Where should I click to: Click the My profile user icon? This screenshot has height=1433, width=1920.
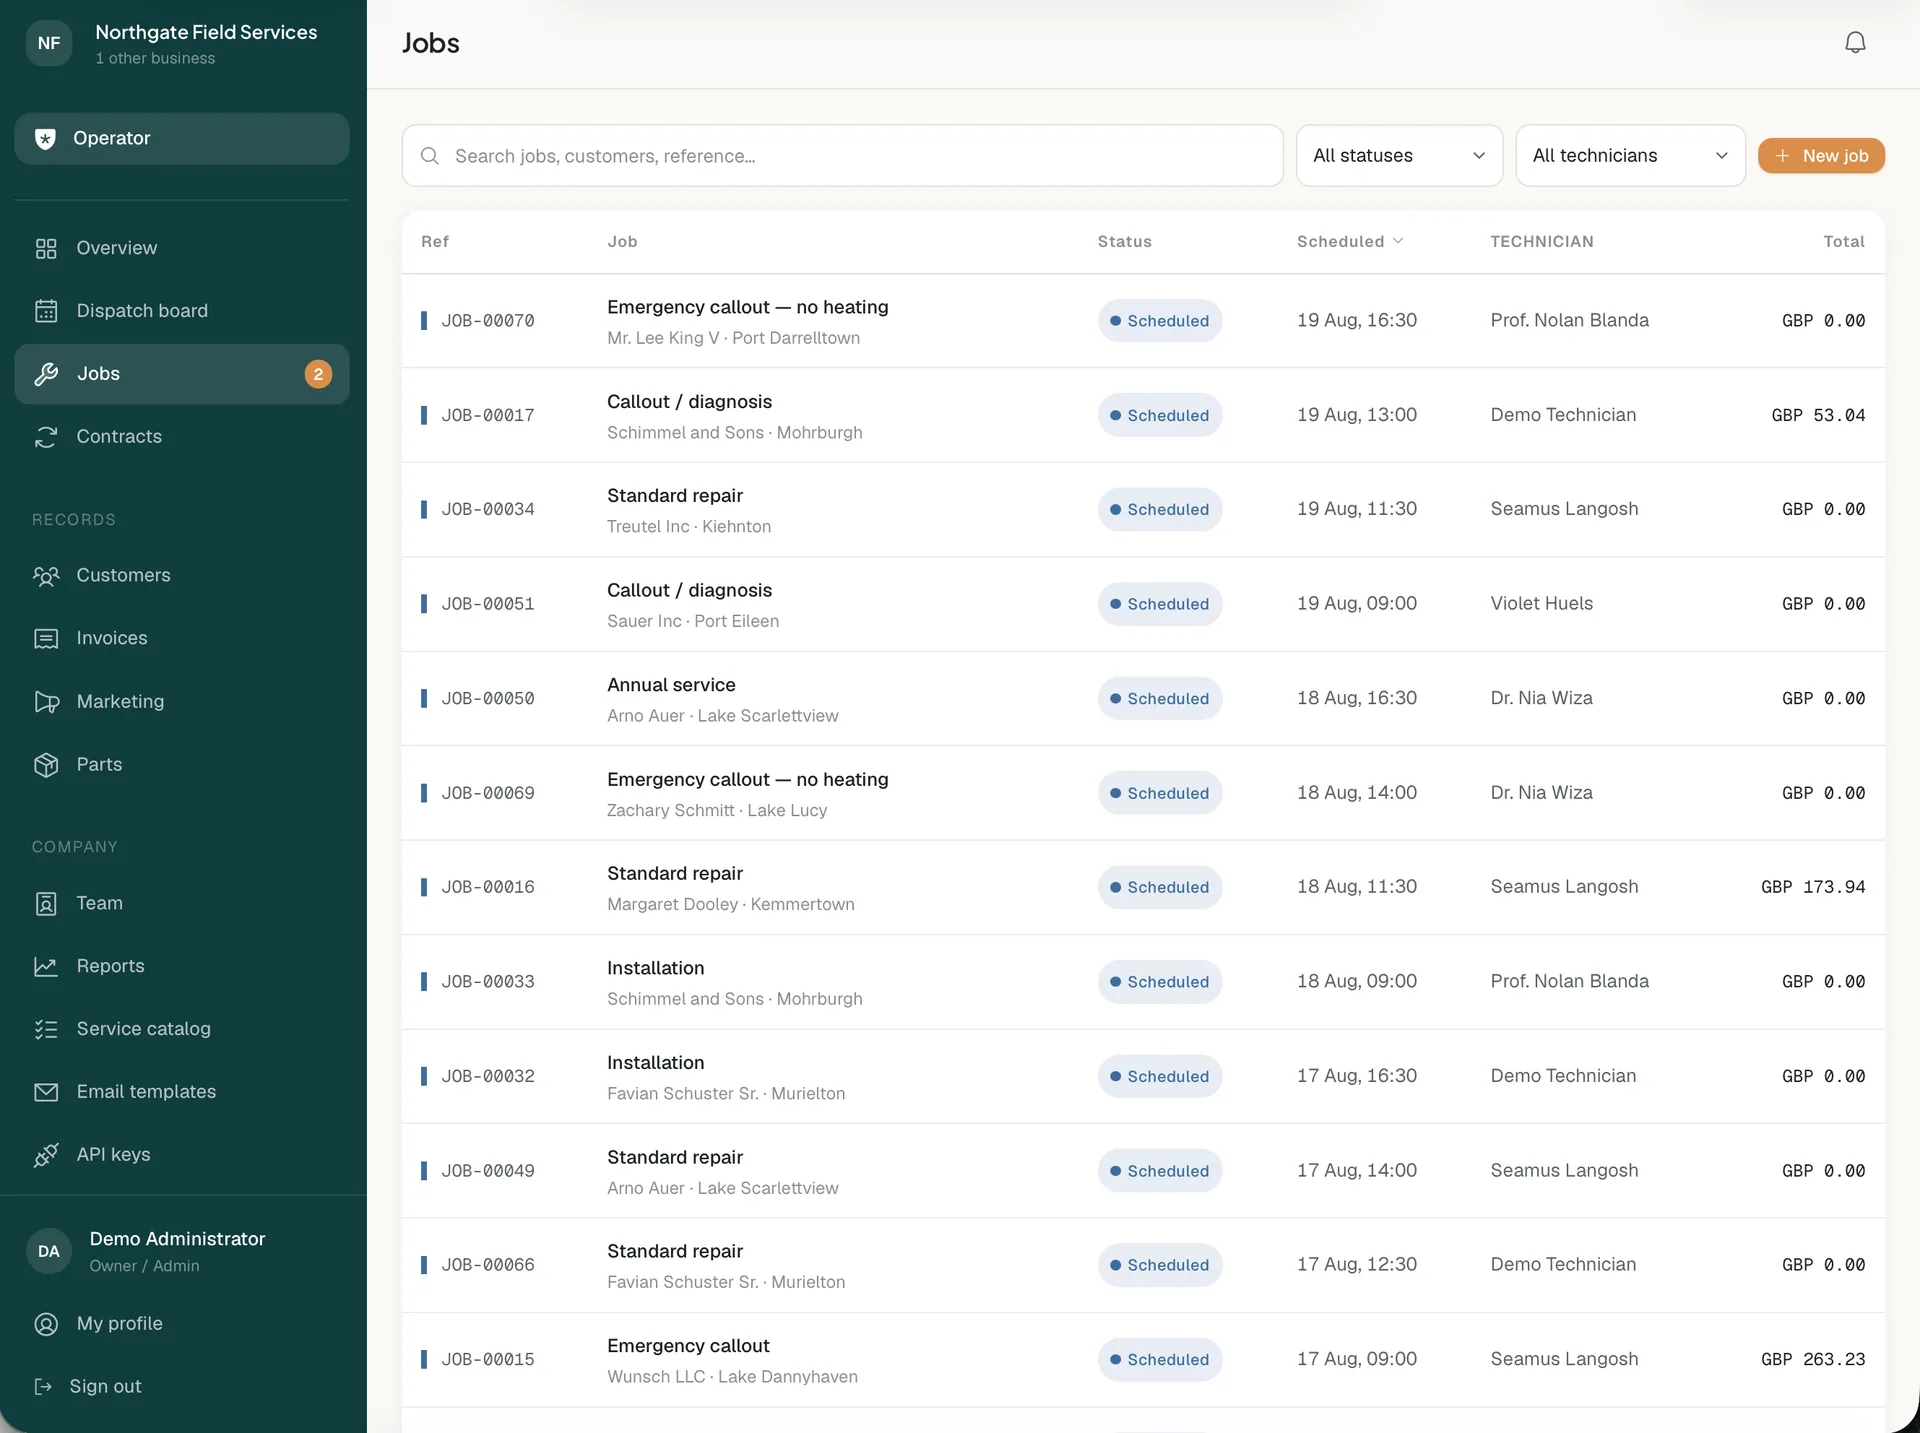tap(46, 1324)
